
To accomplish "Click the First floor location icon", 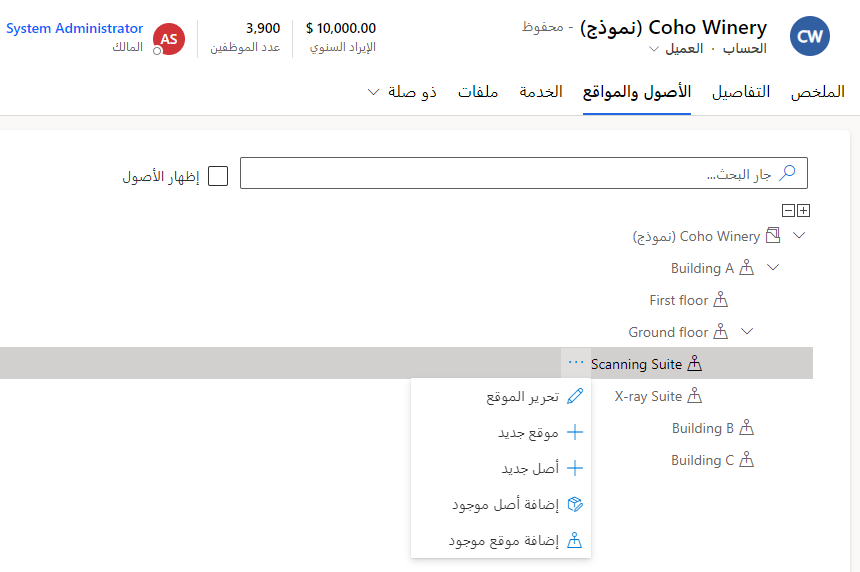I will coord(720,299).
